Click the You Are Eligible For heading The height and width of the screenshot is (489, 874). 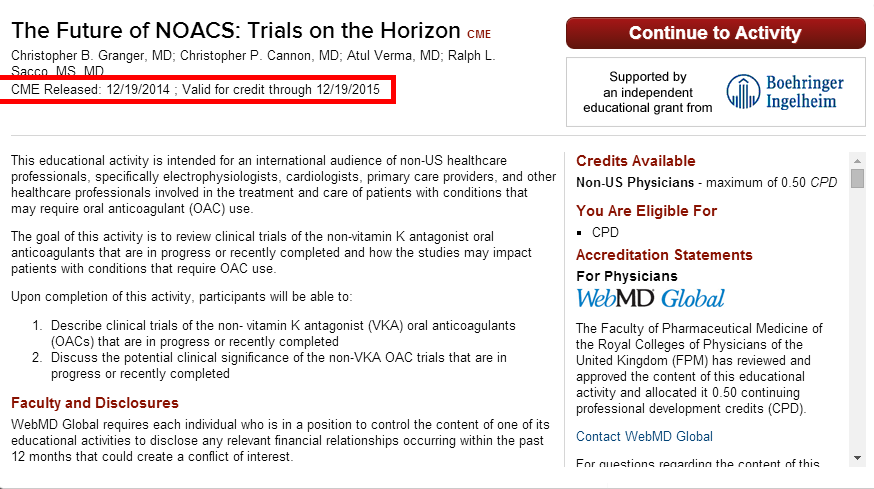coord(647,211)
